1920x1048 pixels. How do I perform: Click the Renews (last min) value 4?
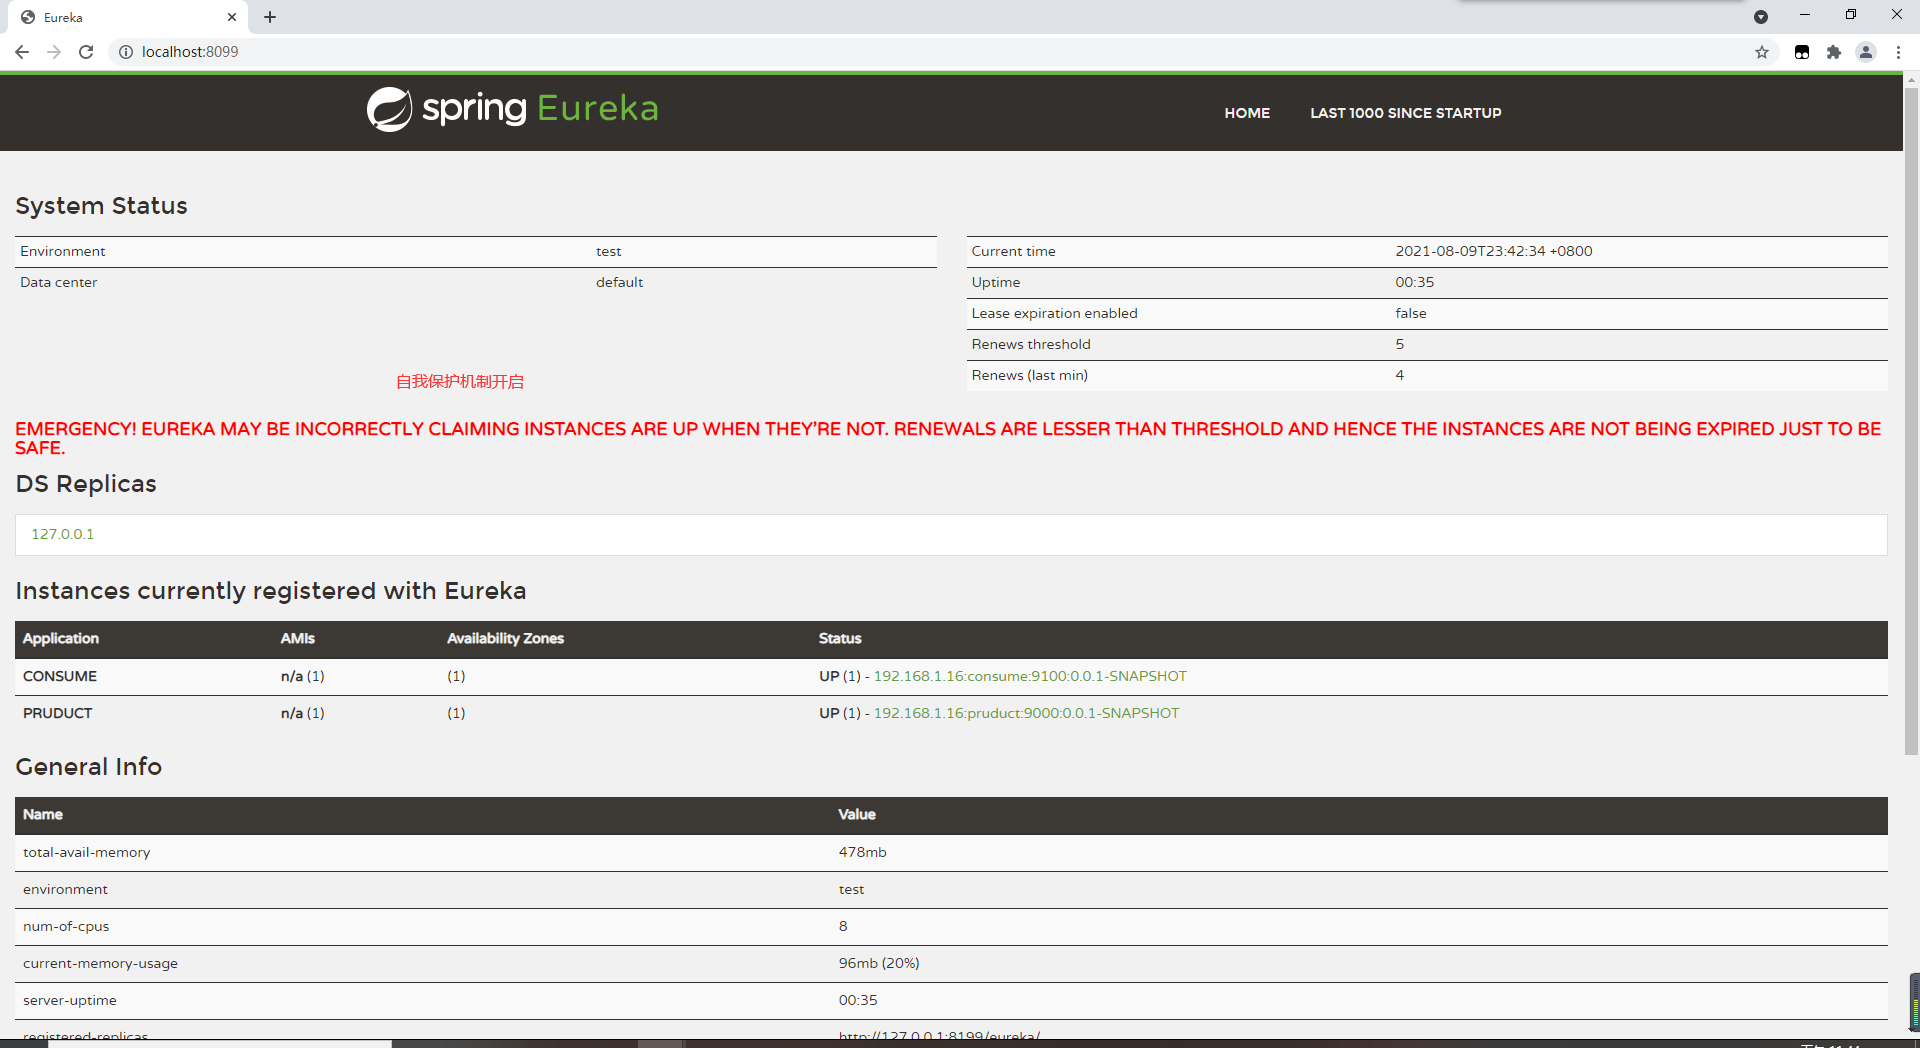(1400, 375)
